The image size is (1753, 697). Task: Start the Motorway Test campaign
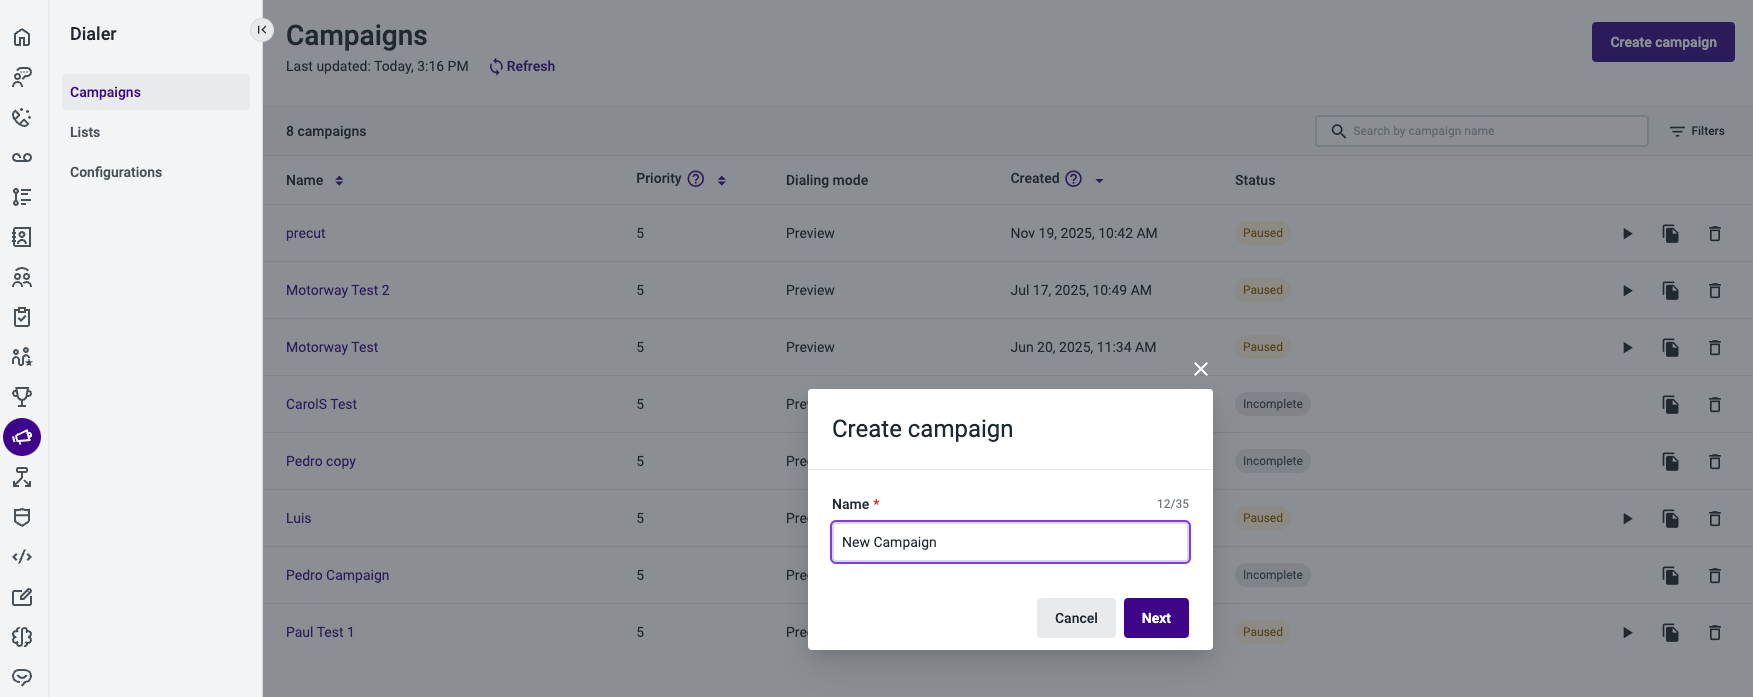click(x=1627, y=348)
